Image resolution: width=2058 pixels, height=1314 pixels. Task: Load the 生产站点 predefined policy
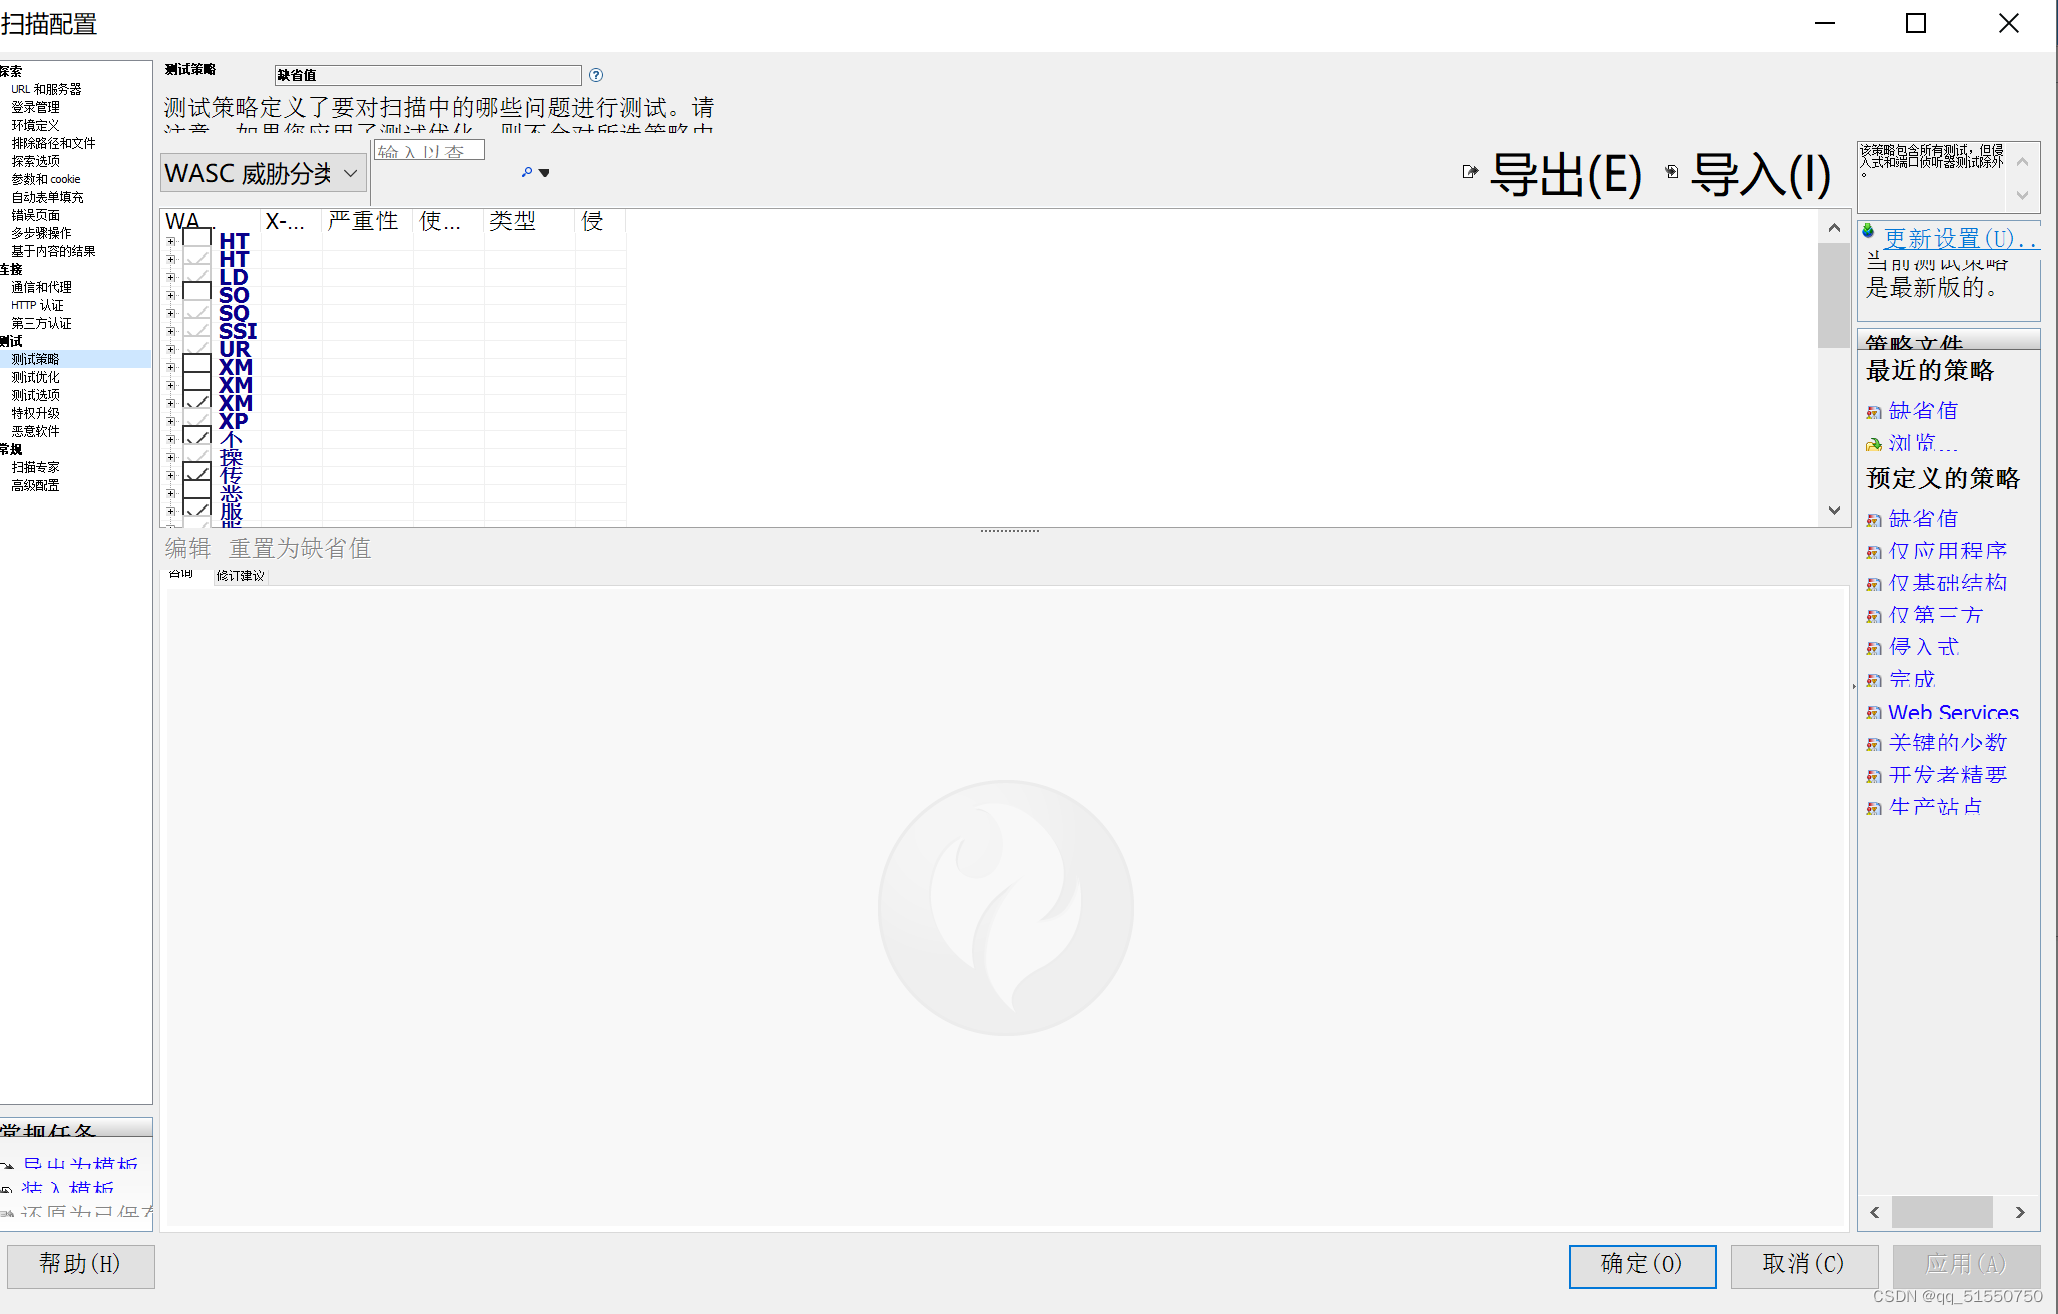pyautogui.click(x=1935, y=808)
